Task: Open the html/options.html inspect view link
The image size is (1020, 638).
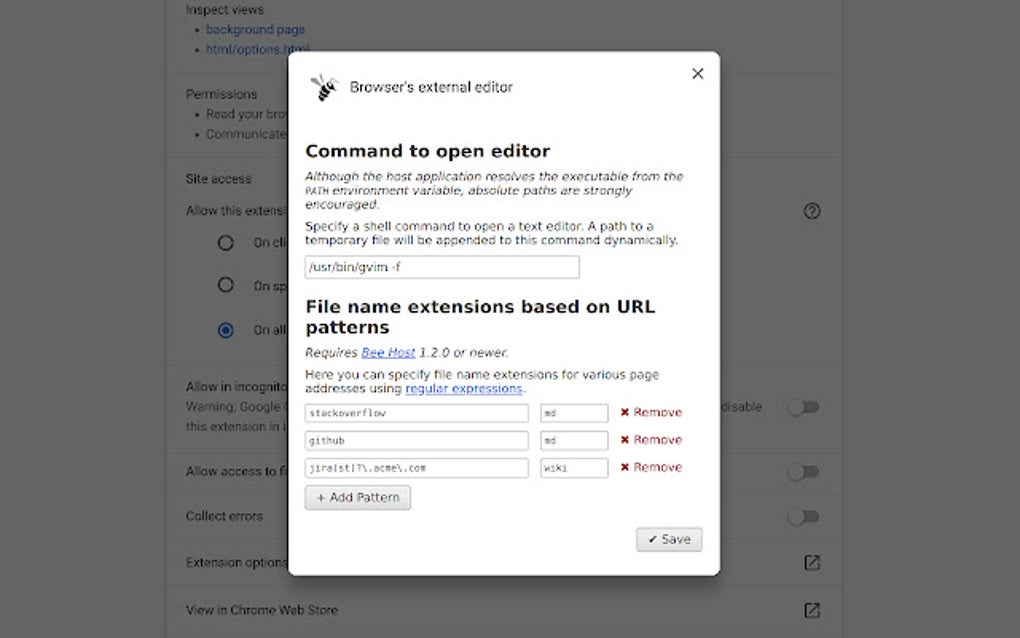Action: (258, 49)
